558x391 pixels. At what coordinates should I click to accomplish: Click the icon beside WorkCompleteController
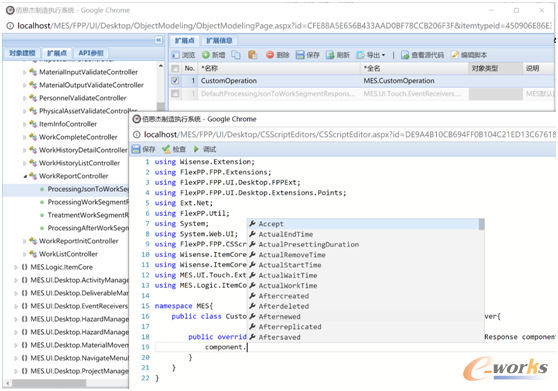click(x=33, y=137)
